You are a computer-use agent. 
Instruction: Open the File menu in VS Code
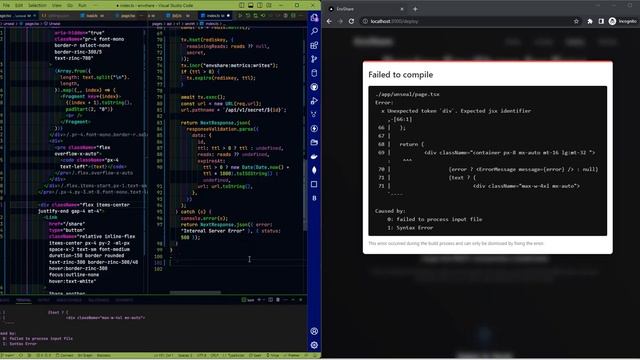[x=6, y=5]
